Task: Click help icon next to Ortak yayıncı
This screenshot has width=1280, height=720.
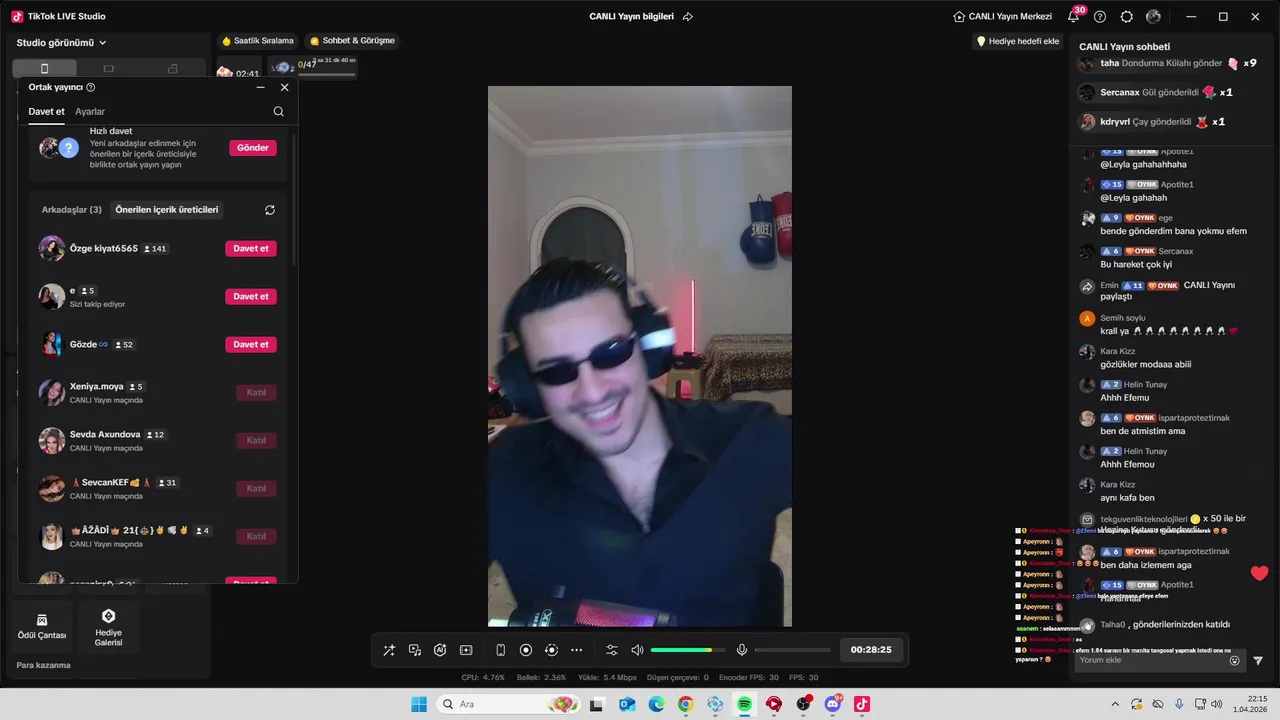Action: click(x=91, y=88)
